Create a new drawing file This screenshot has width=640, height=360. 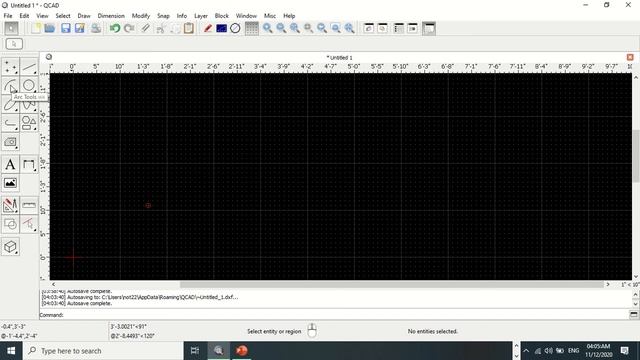36,28
